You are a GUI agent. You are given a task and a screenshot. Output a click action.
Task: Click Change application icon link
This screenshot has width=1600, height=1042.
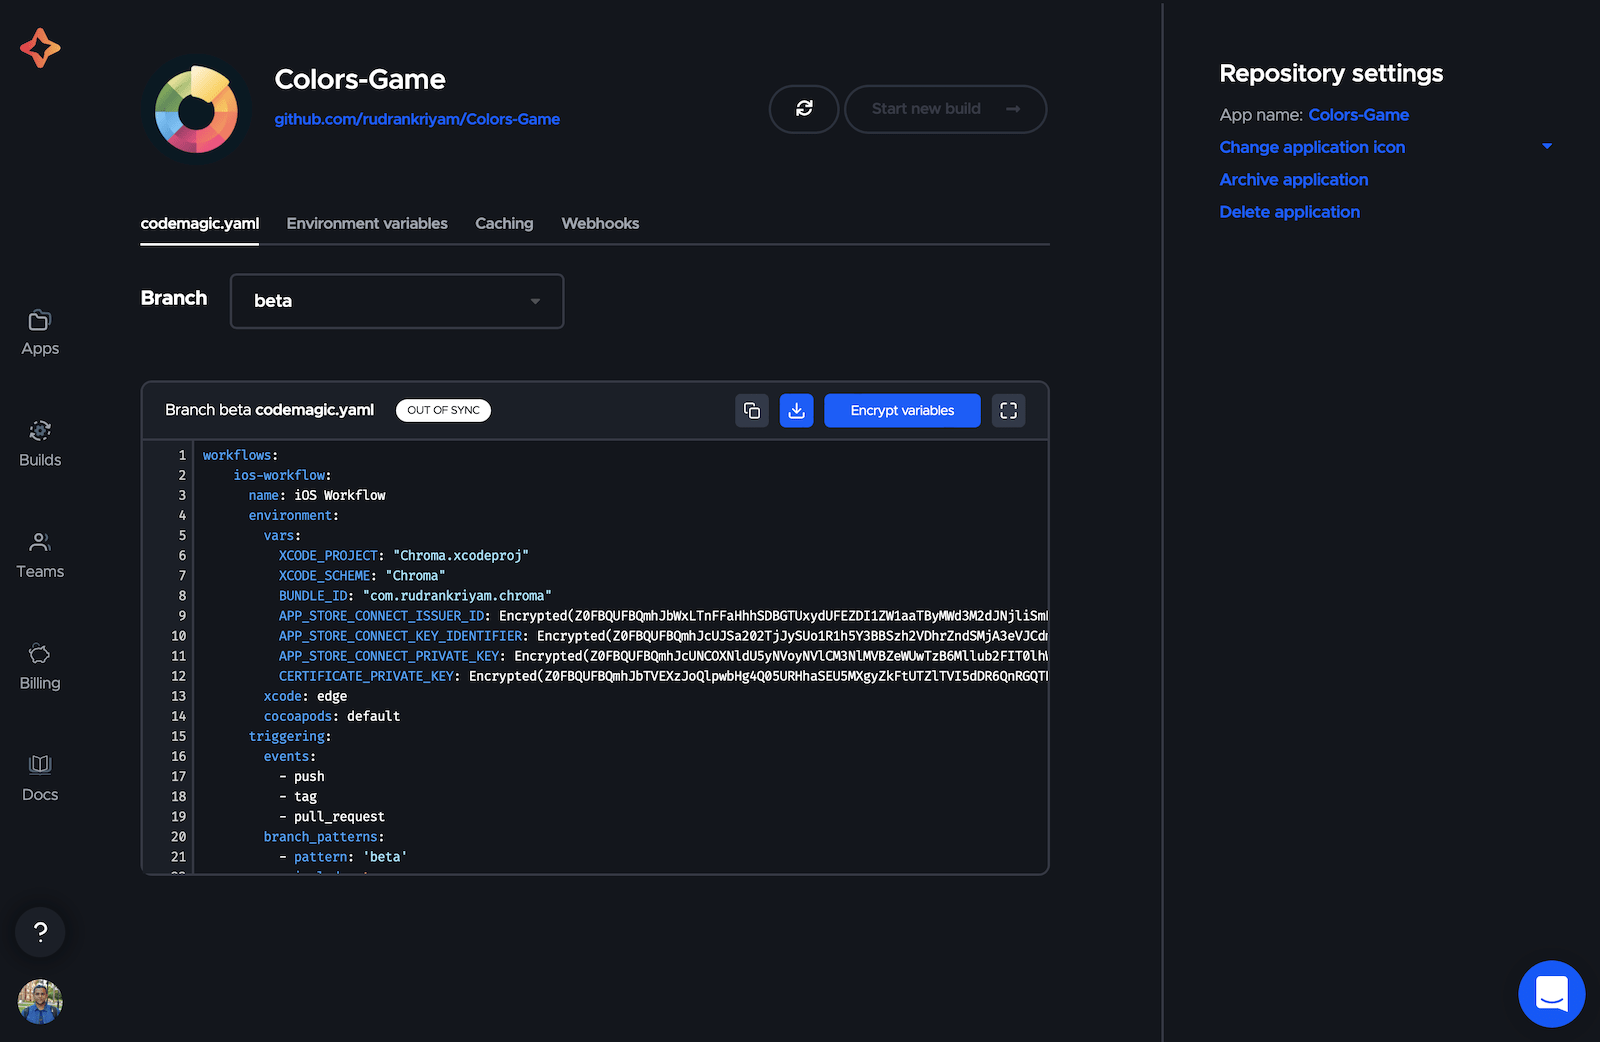coord(1312,147)
